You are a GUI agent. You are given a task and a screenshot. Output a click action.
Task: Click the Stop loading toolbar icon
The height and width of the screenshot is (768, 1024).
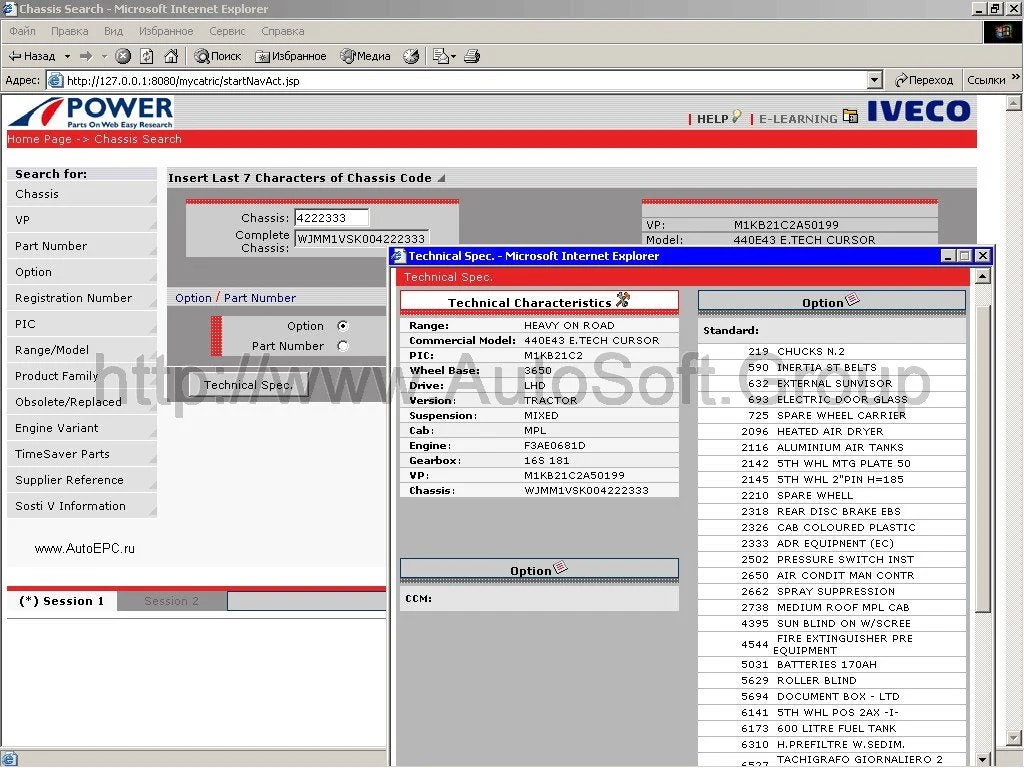tap(123, 56)
